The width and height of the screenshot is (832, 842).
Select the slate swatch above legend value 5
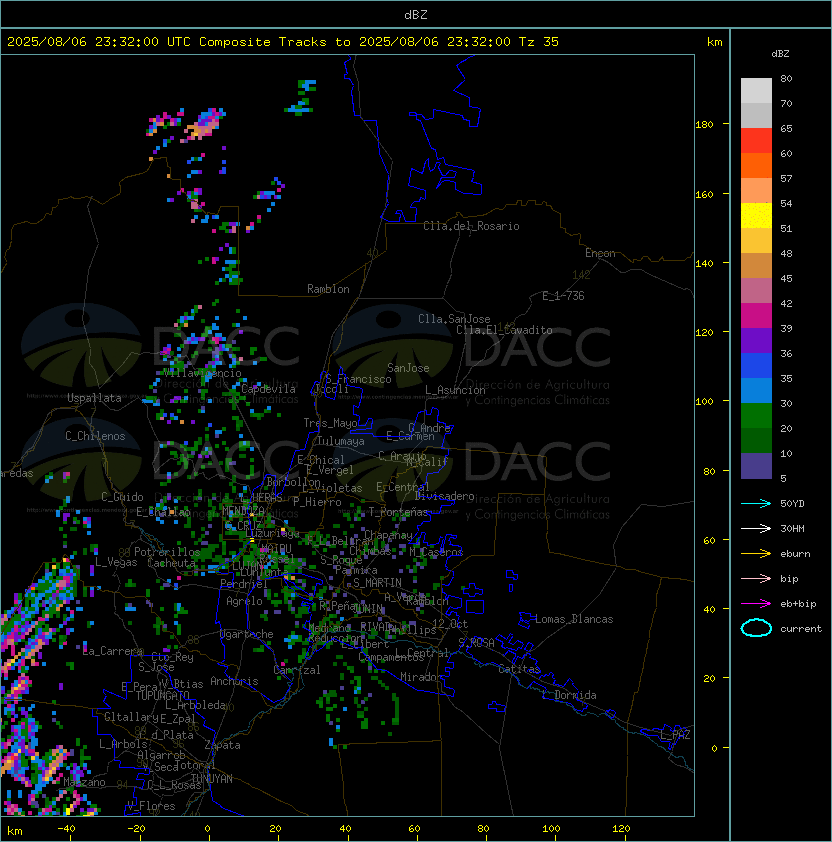756,466
